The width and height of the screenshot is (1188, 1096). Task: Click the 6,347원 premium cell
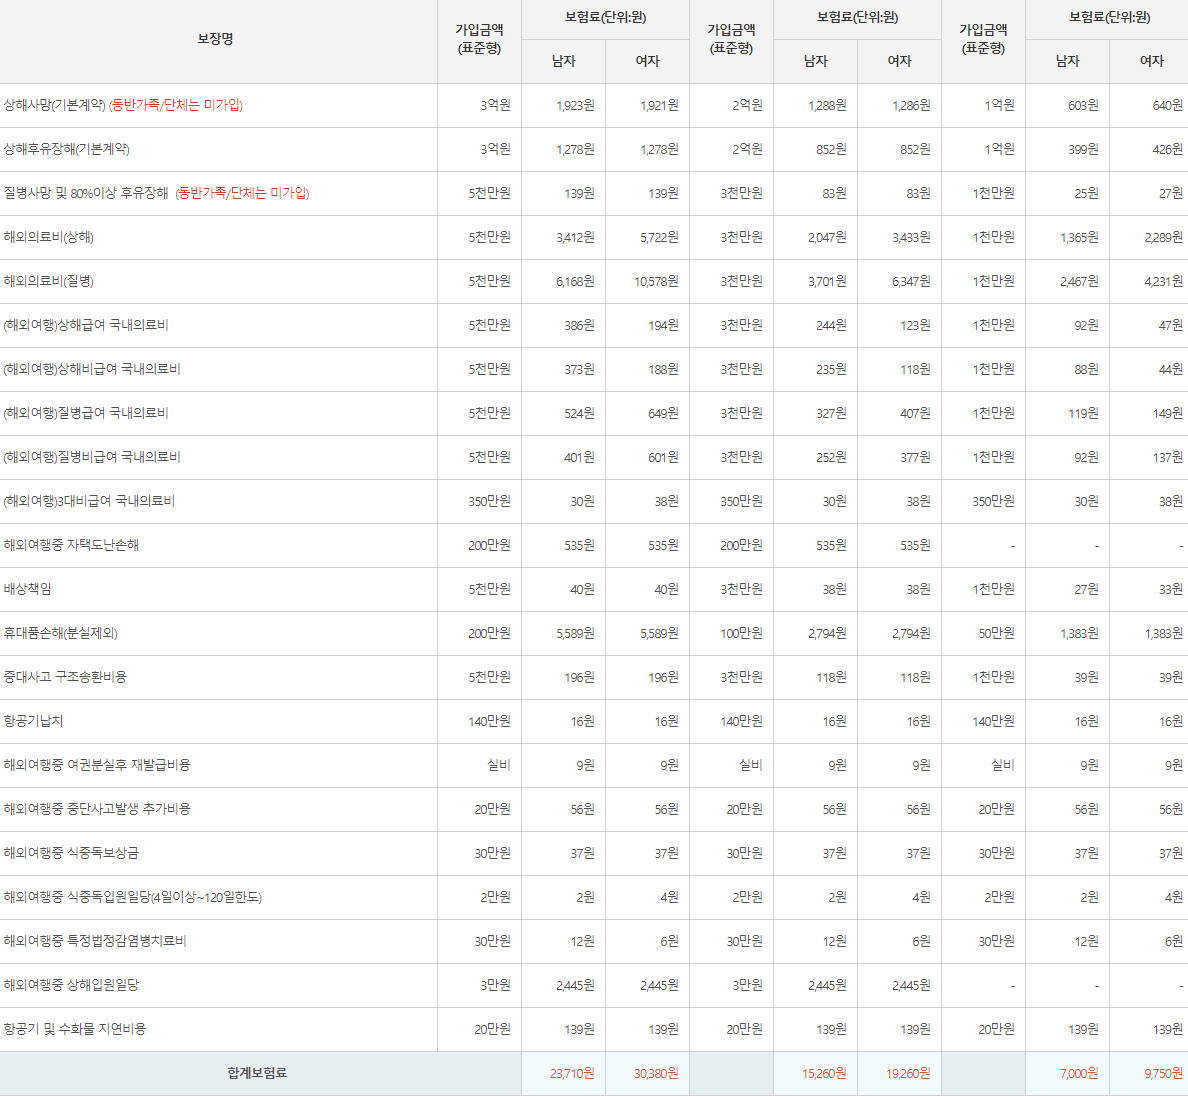(x=911, y=281)
